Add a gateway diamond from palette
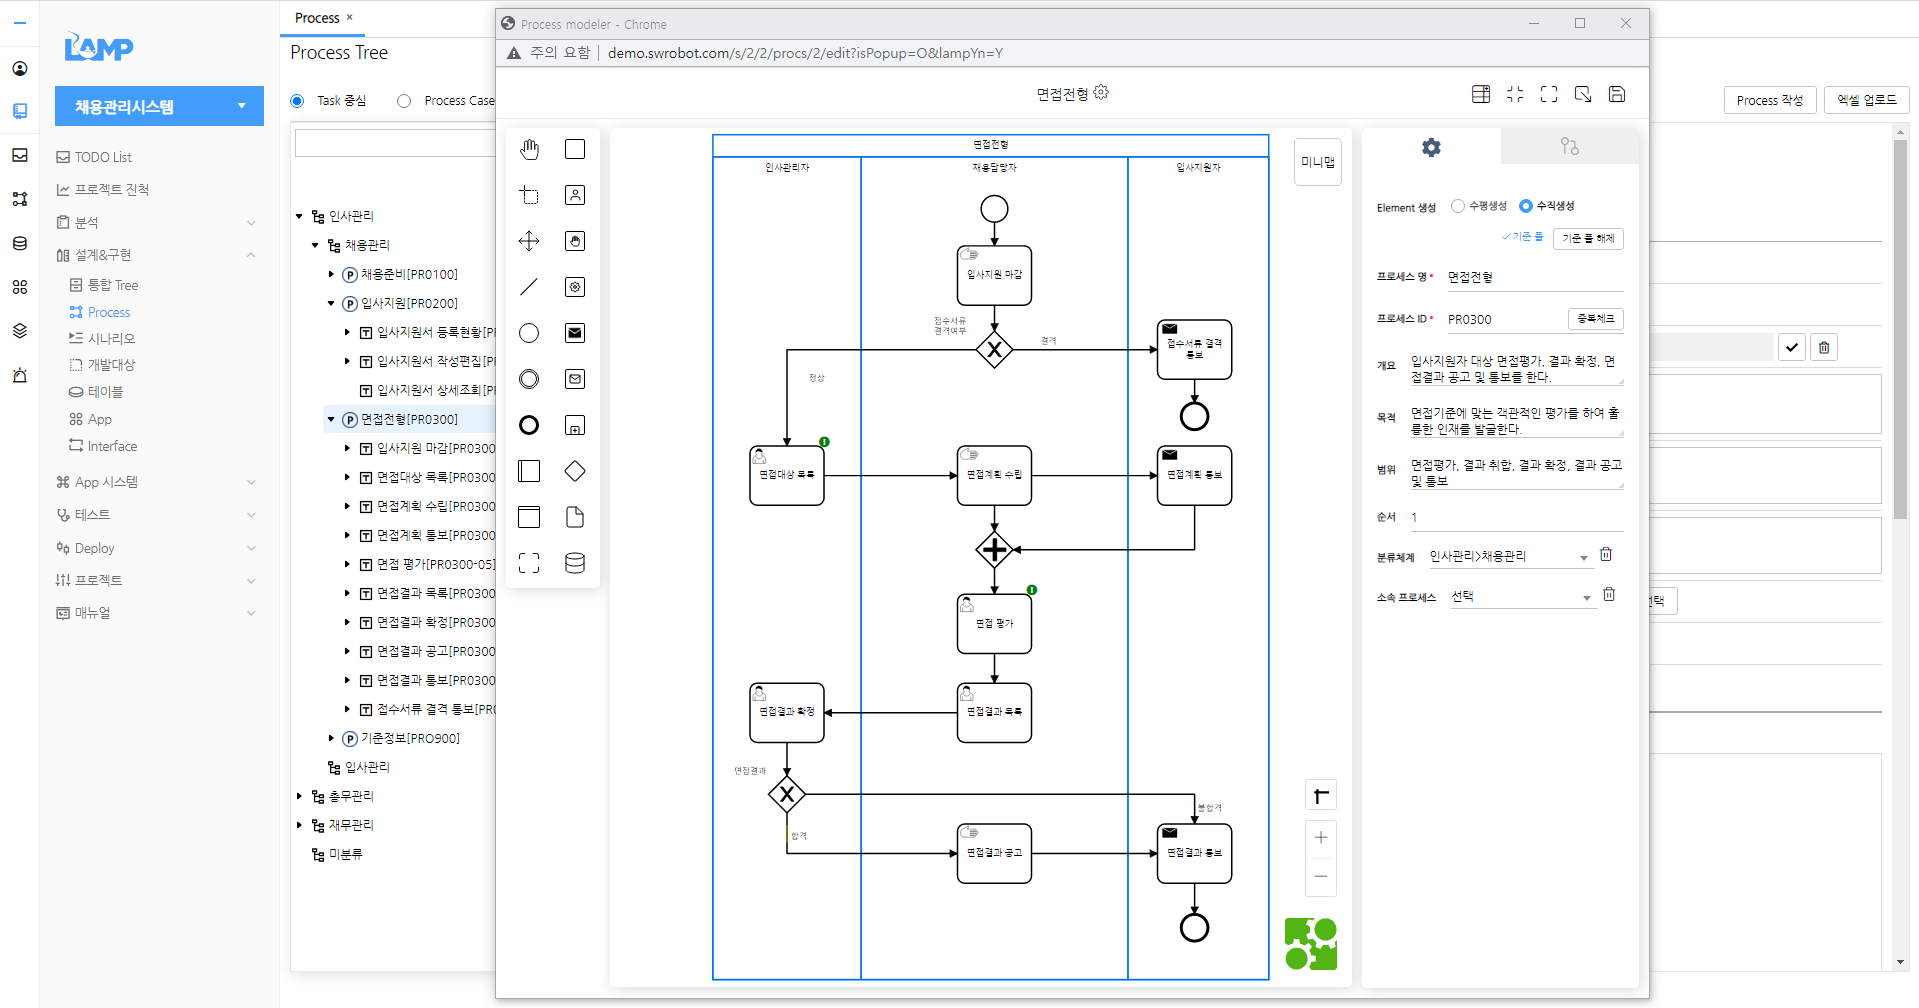This screenshot has width=1919, height=1008. (575, 471)
